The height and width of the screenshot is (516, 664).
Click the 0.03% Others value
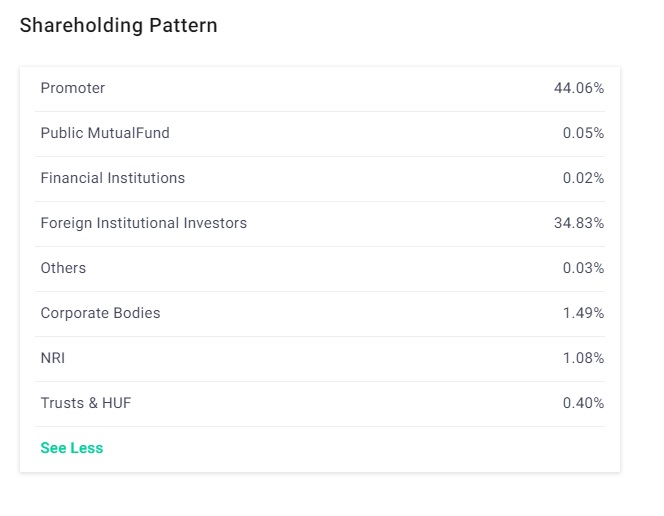pos(583,268)
